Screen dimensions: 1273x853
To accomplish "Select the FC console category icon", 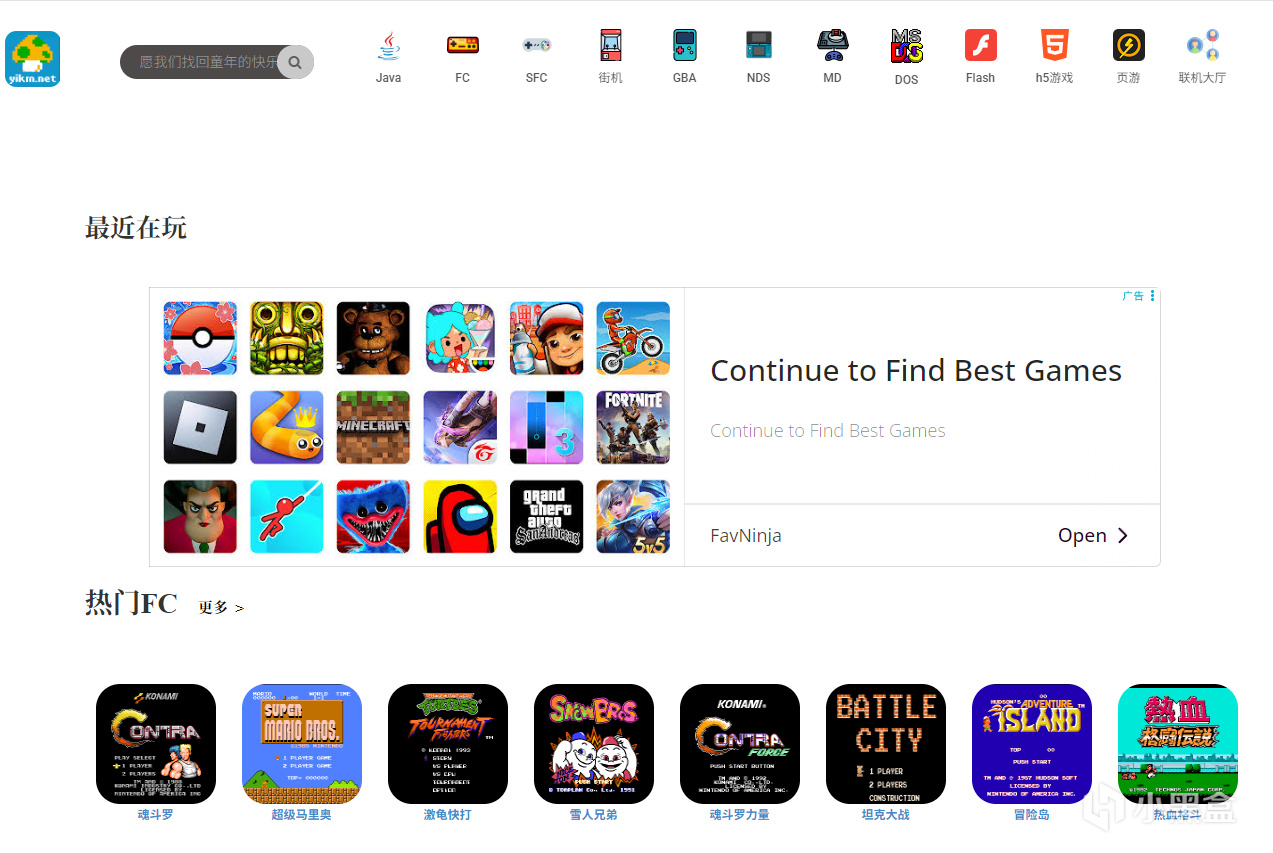I will coord(462,45).
